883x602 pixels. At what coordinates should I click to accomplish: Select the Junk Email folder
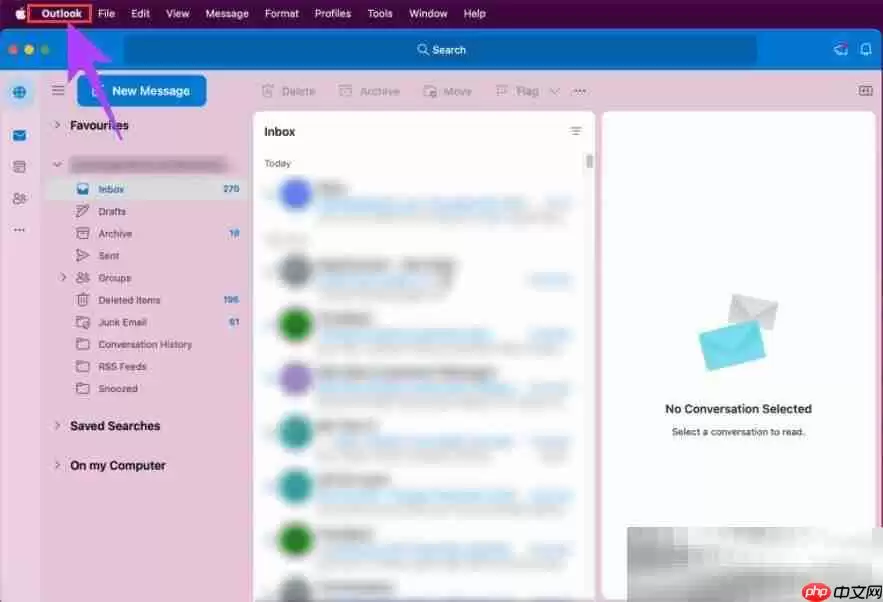click(x=122, y=322)
